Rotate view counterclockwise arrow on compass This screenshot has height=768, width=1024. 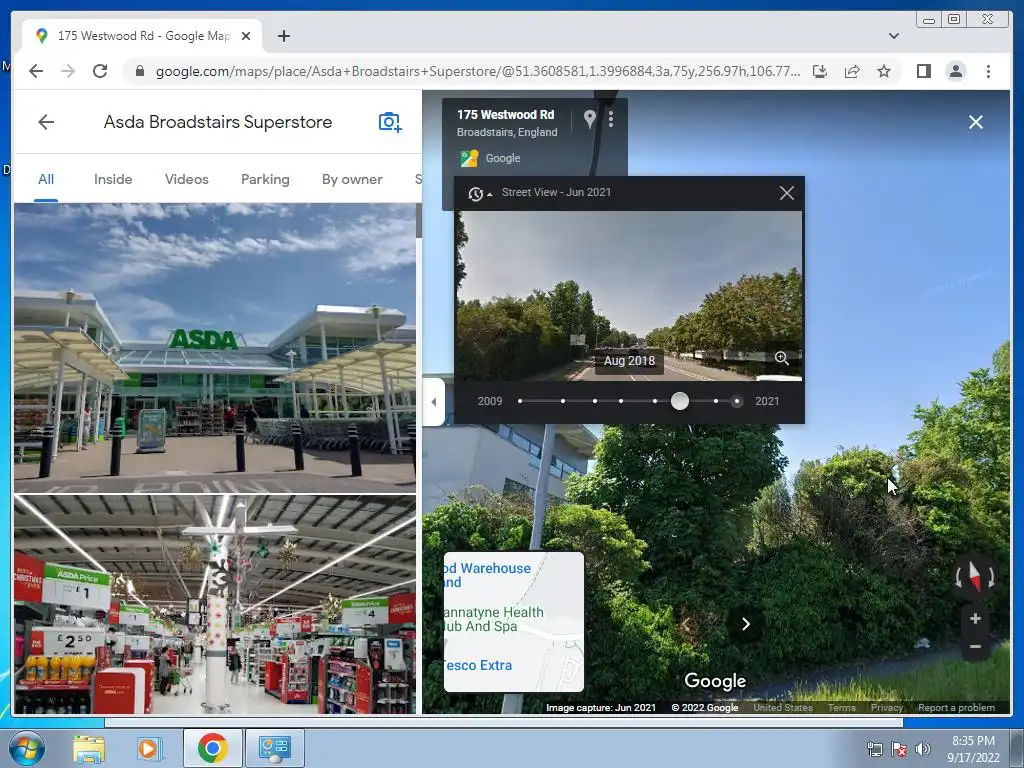click(x=959, y=577)
